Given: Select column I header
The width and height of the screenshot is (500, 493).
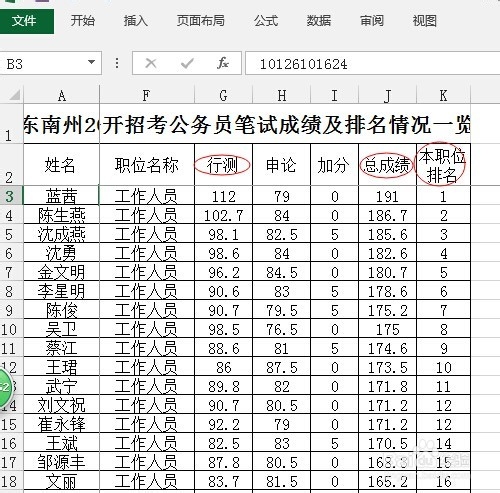Looking at the screenshot, I should 334,96.
